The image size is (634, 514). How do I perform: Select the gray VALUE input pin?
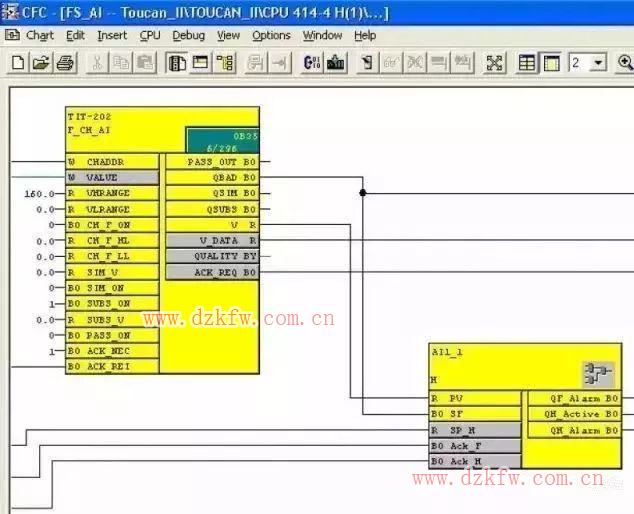point(112,178)
